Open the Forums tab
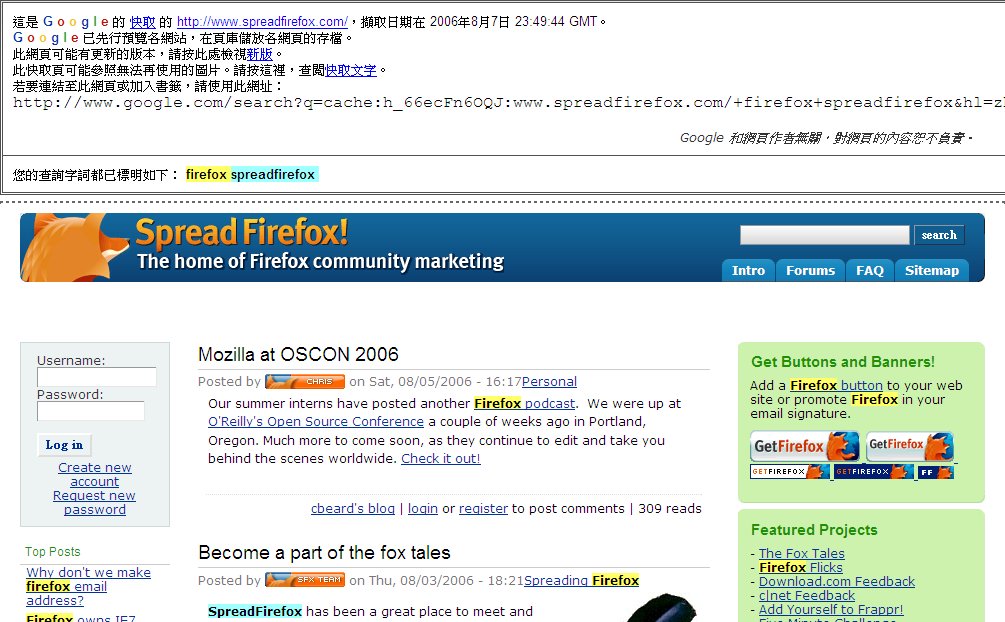Image resolution: width=1005 pixels, height=622 pixels. 810,271
